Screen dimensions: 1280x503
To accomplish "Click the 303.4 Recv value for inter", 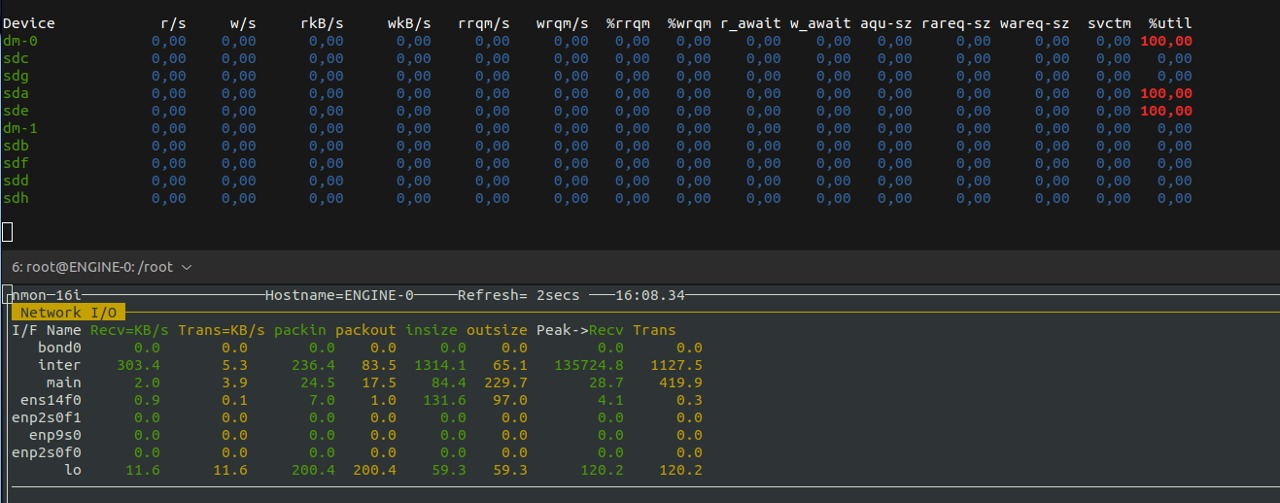I will point(138,365).
